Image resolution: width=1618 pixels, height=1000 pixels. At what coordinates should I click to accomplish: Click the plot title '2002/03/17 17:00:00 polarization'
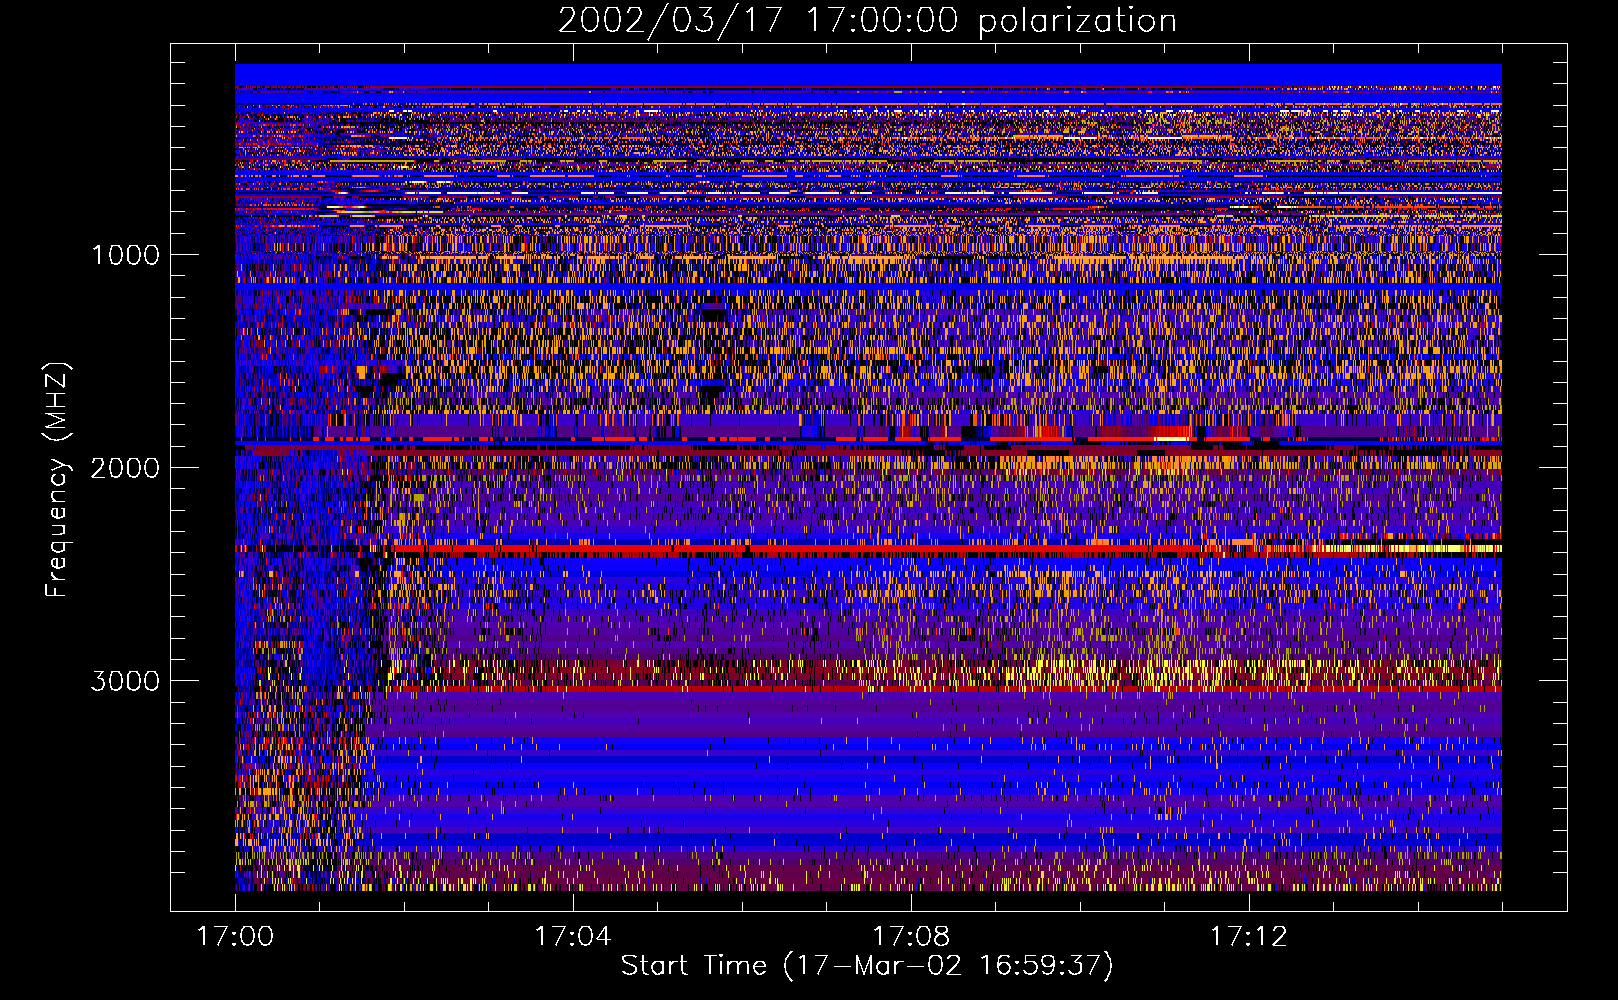(x=867, y=21)
